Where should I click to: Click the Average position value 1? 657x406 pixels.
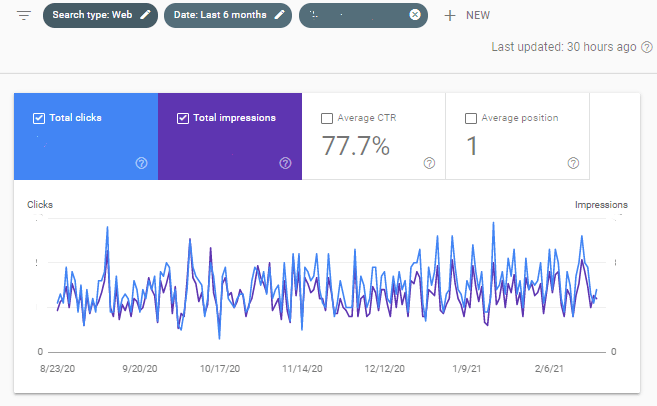tap(472, 146)
